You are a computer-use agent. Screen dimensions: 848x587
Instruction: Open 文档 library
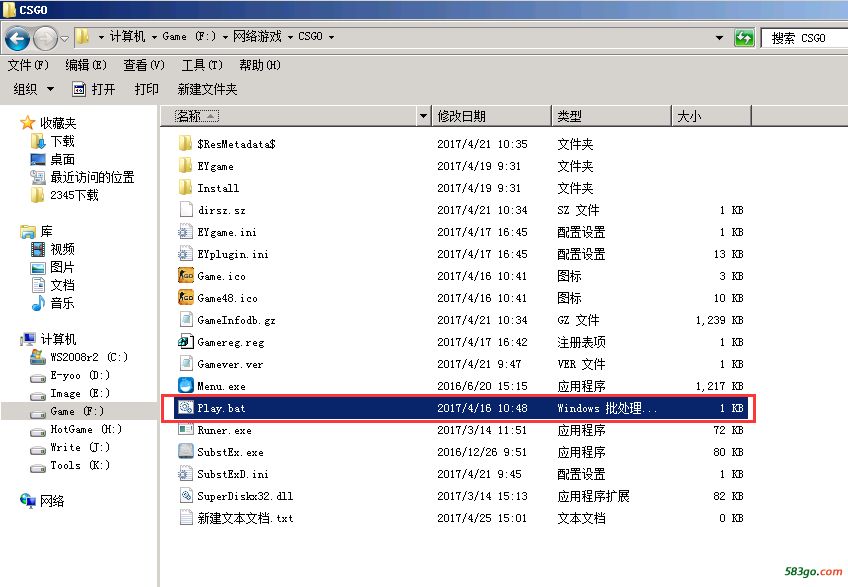pyautogui.click(x=62, y=285)
